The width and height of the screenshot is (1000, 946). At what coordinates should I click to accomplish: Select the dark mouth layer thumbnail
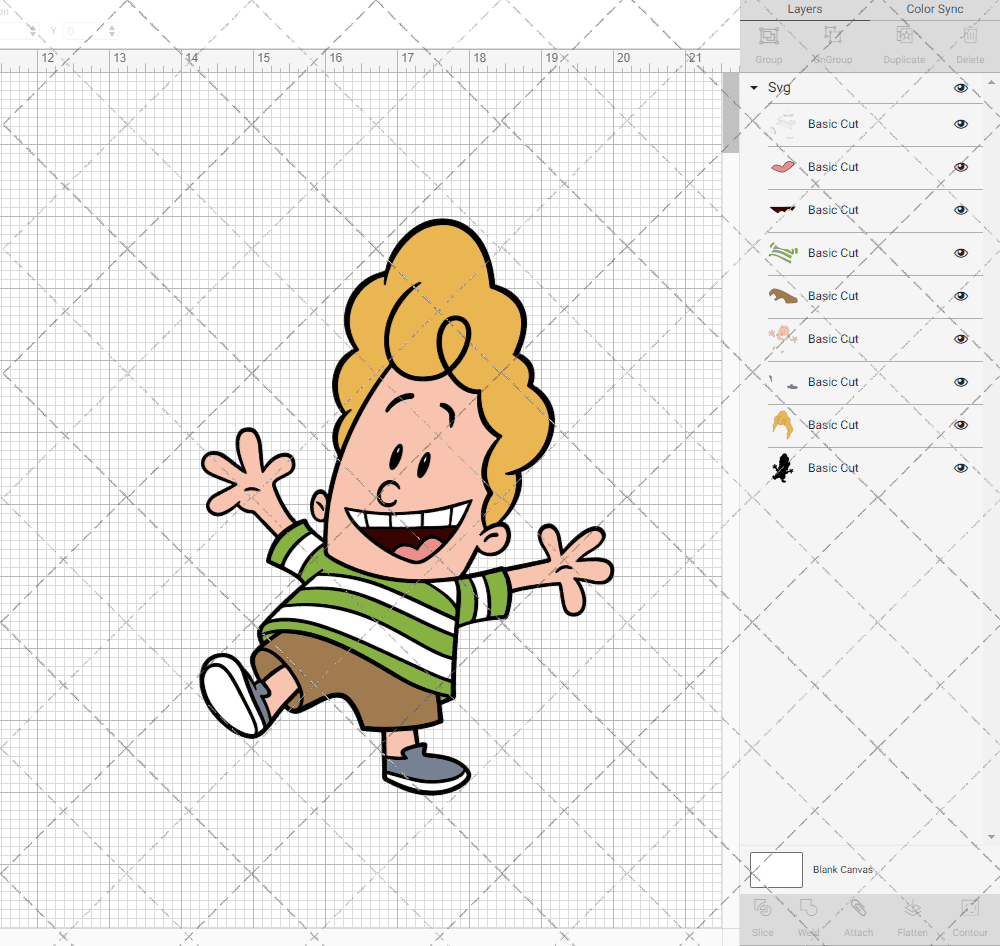pyautogui.click(x=783, y=210)
